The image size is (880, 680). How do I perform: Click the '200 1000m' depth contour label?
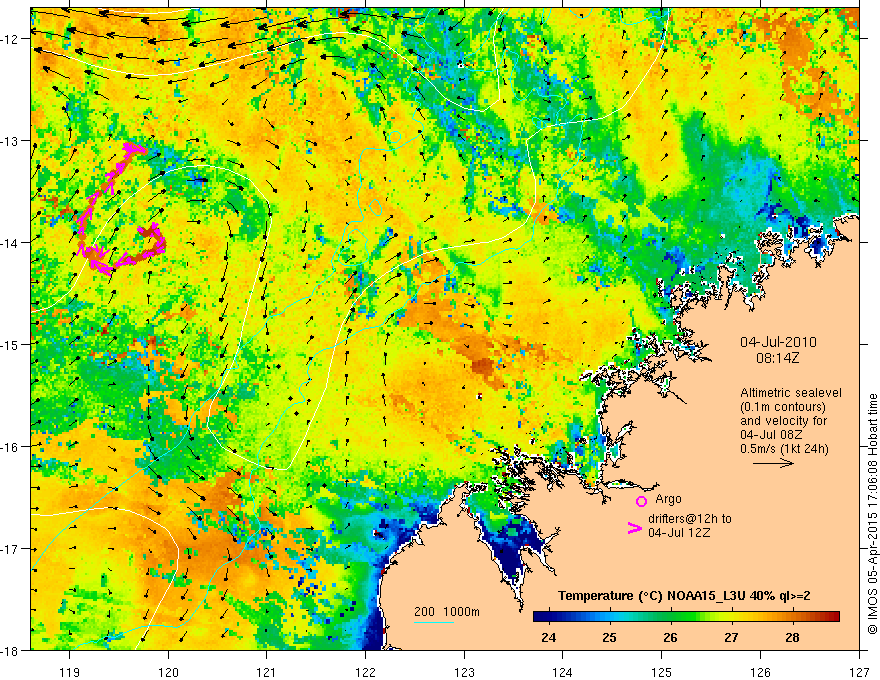pos(447,612)
